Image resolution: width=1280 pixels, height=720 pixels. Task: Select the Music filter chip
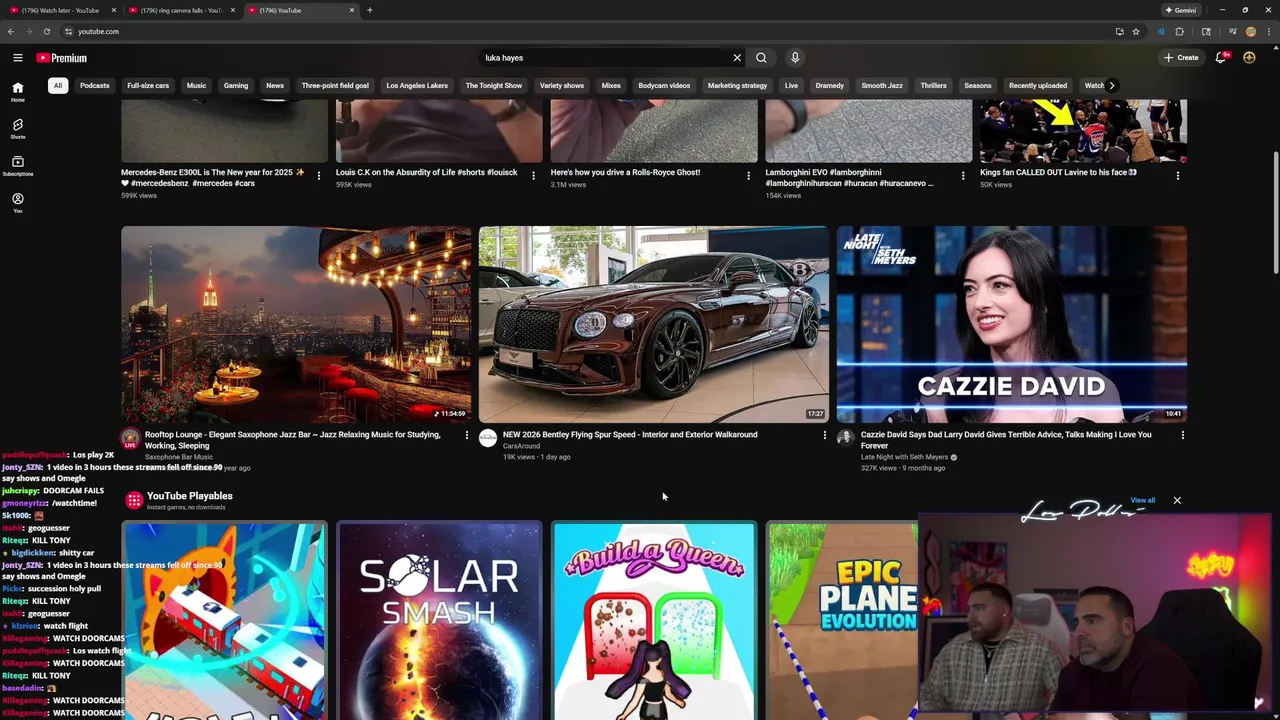tap(196, 85)
